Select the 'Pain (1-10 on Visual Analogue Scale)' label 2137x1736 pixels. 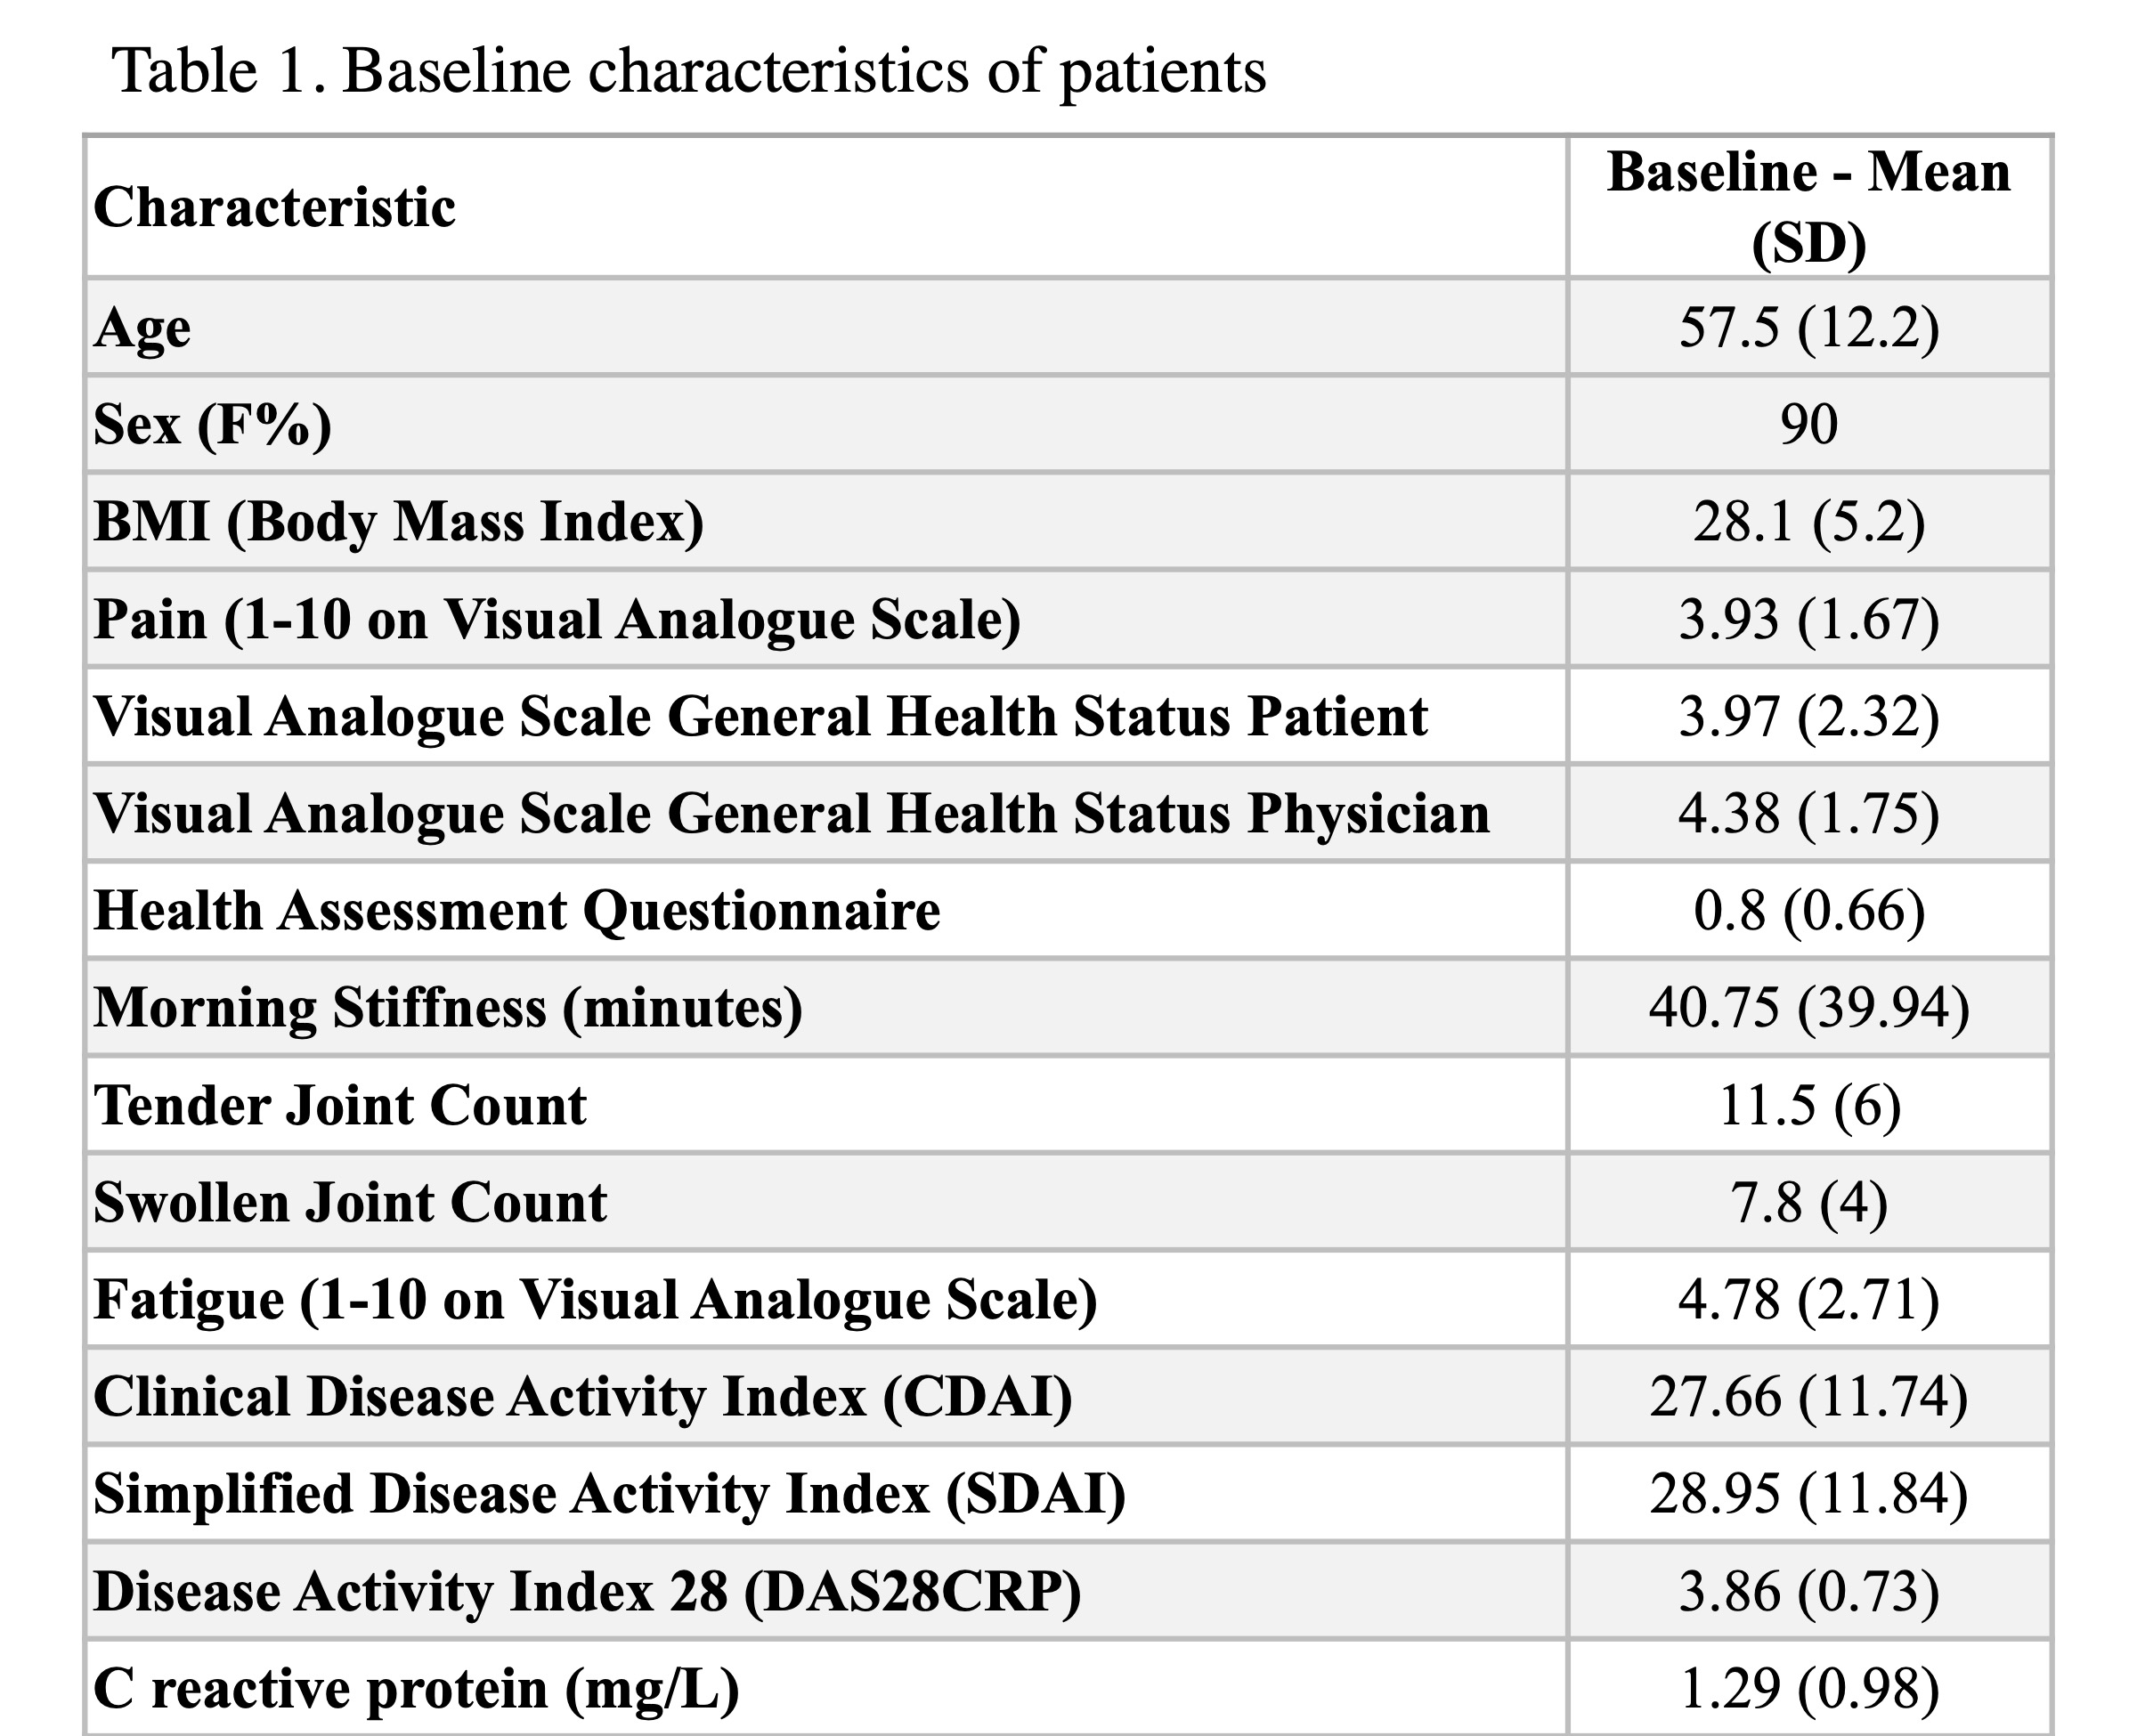[x=557, y=619]
